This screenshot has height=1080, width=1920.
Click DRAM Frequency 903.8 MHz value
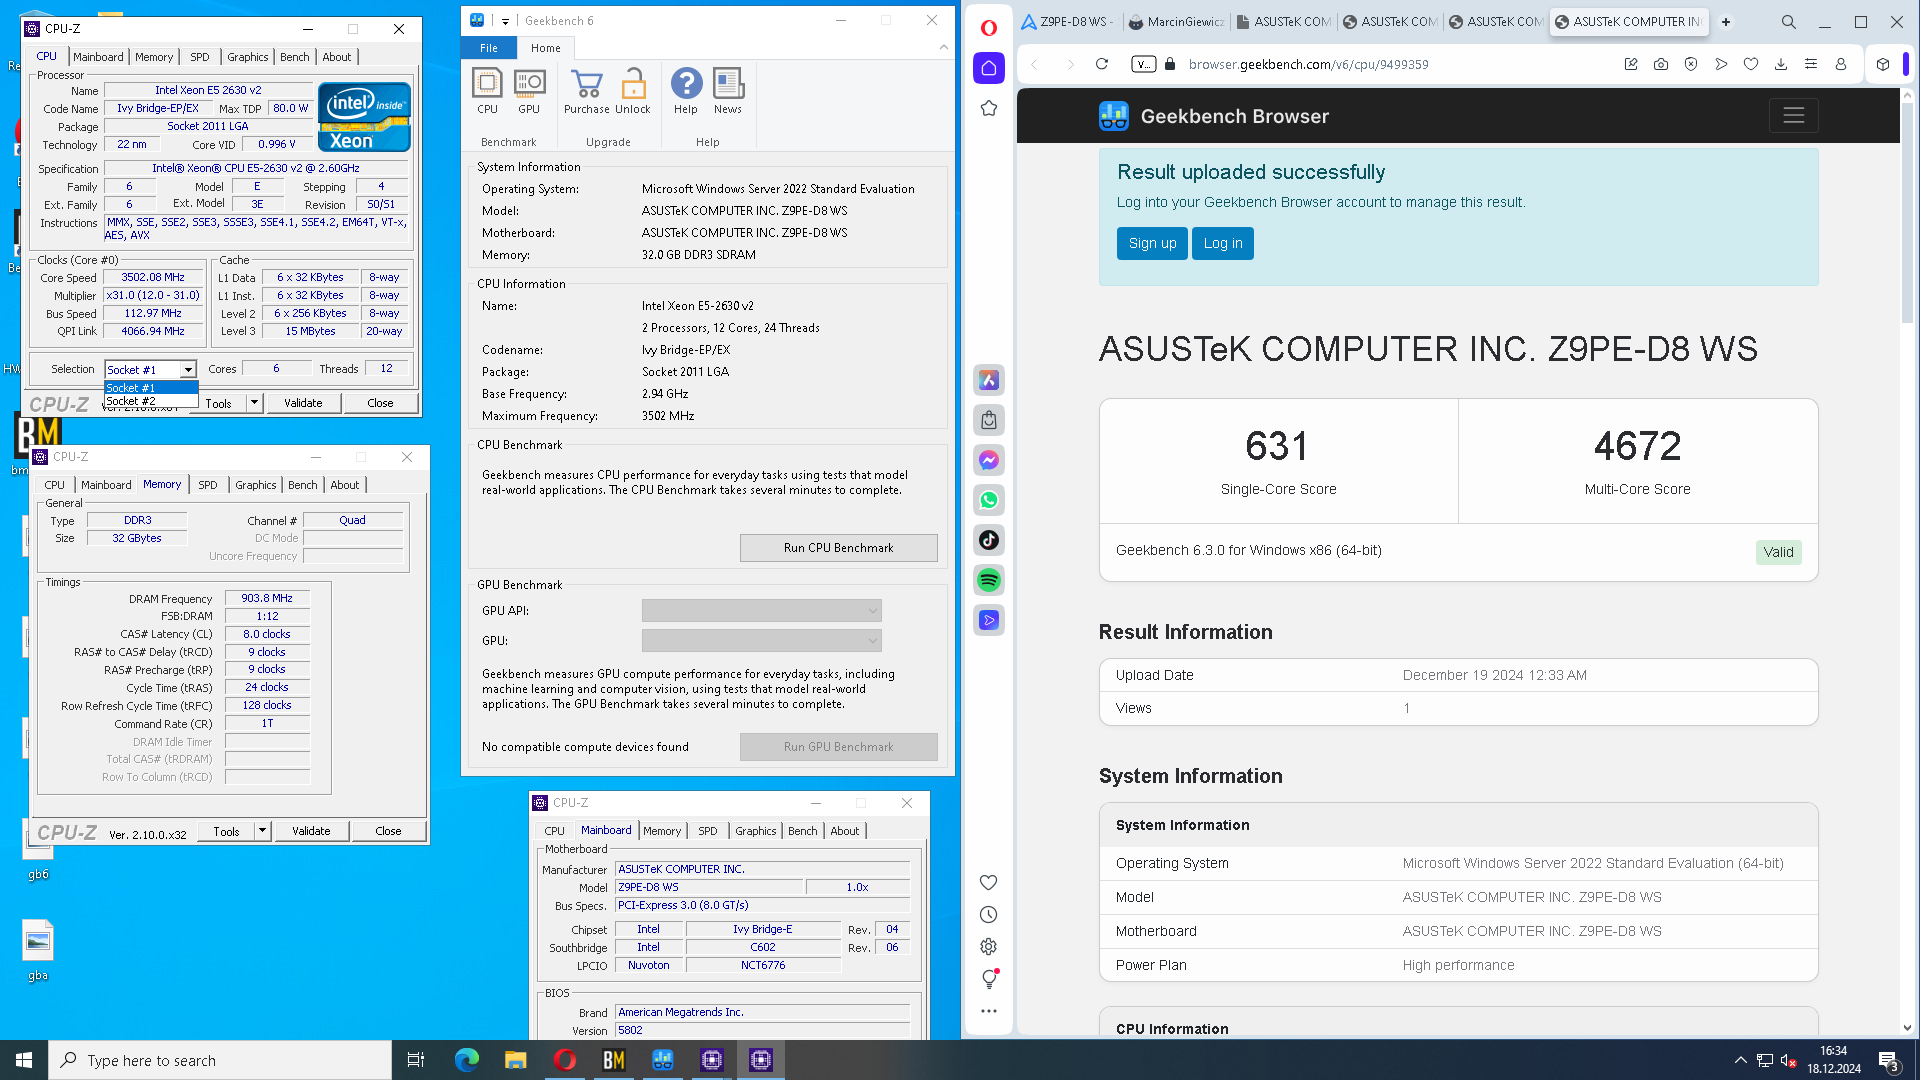(x=267, y=598)
